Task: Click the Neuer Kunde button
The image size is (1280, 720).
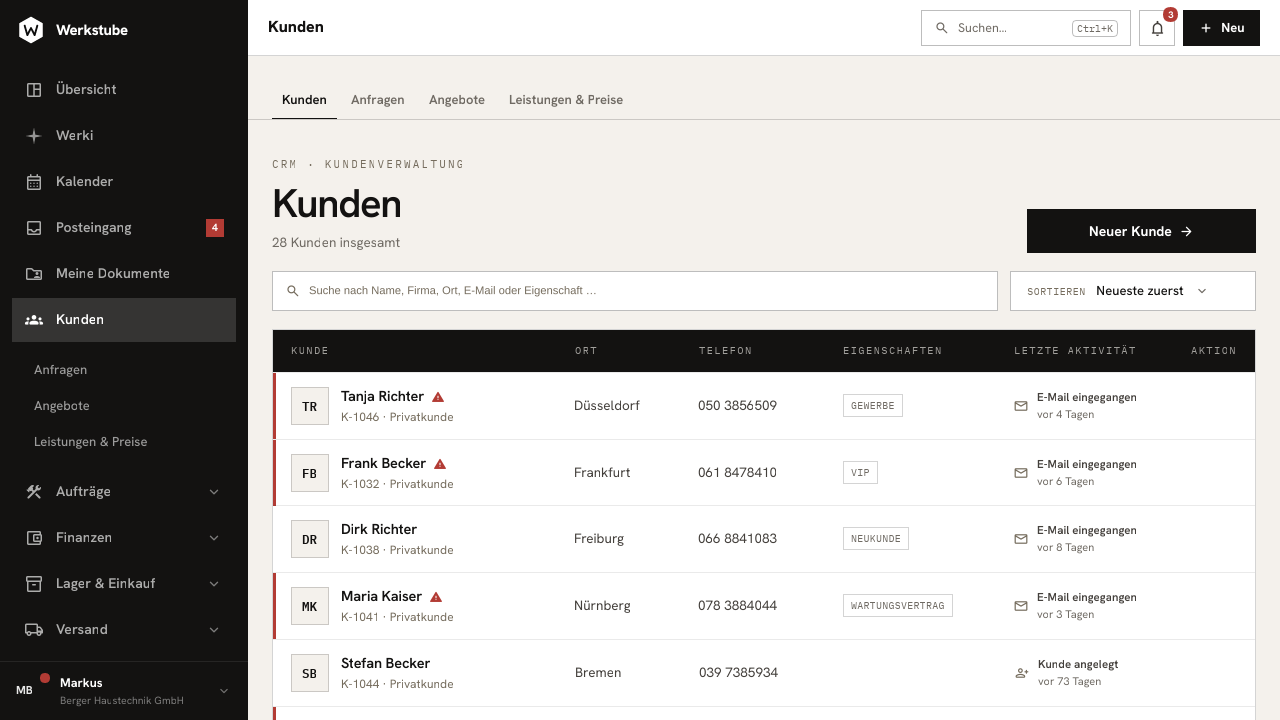Action: pyautogui.click(x=1141, y=231)
